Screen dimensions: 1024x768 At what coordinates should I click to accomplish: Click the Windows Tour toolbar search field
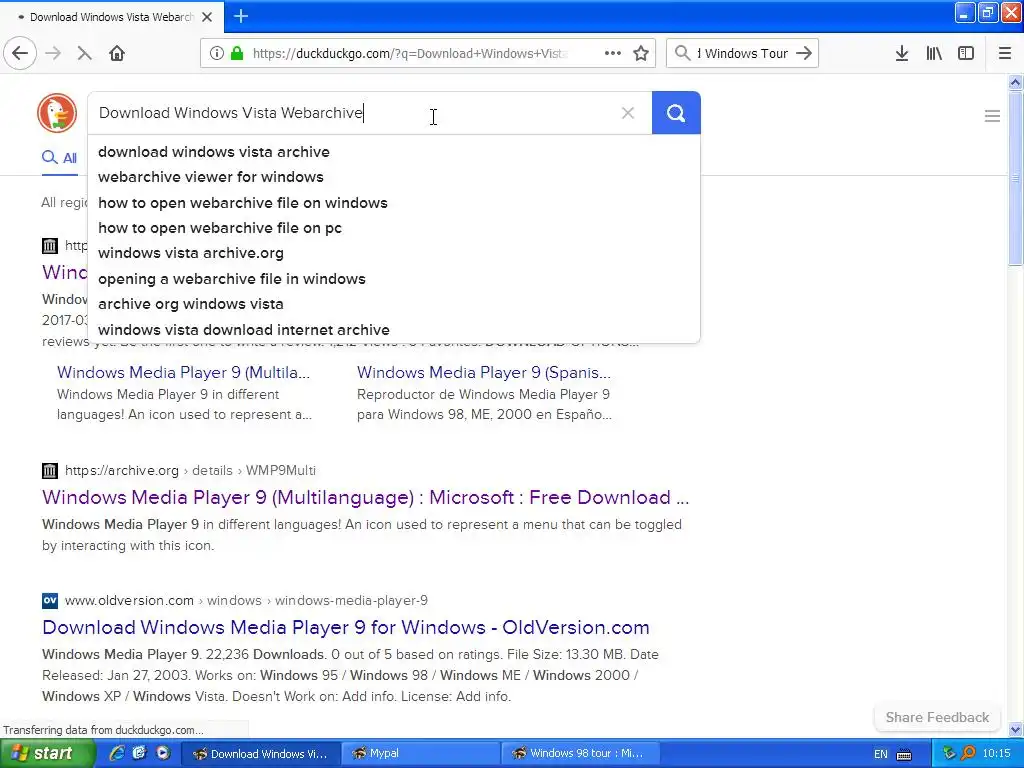point(744,54)
